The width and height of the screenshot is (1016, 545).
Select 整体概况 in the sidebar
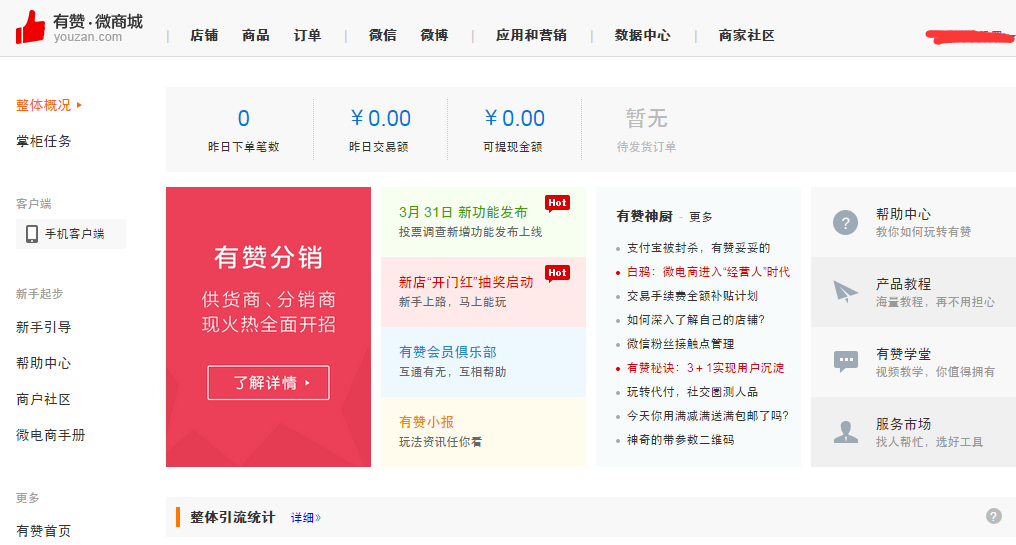tap(43, 105)
